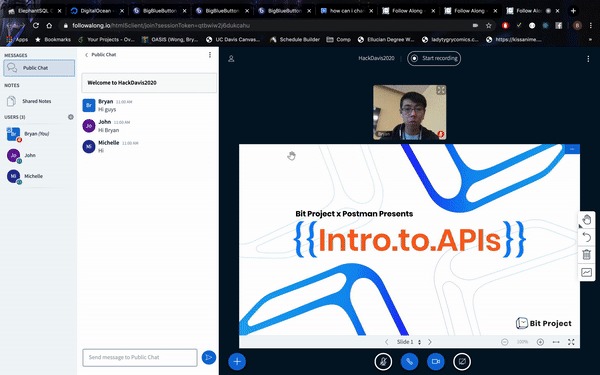600x375 pixels.
Task: Toggle the user list with person icon
Action: [231, 59]
